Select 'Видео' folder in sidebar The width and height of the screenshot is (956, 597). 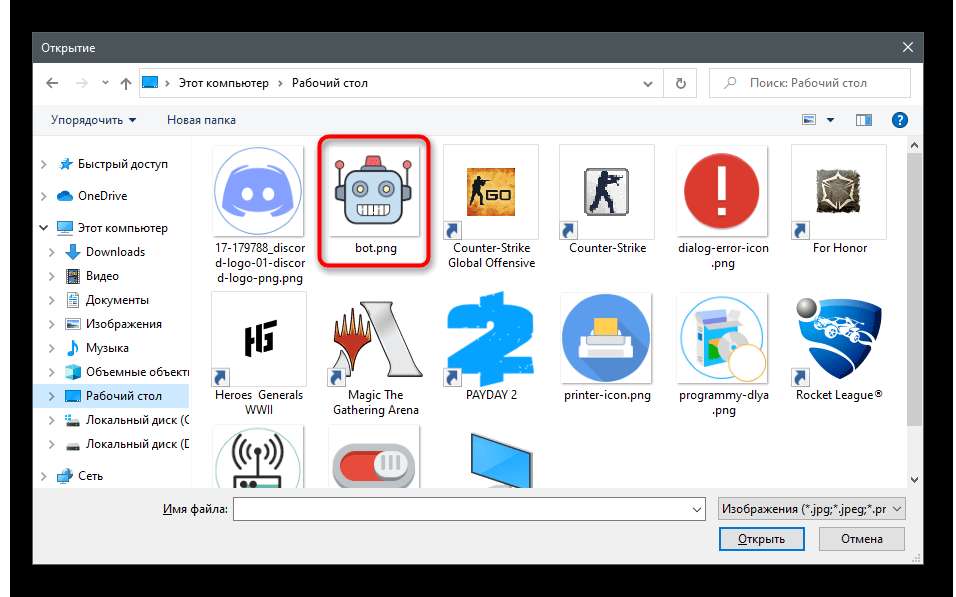[102, 276]
